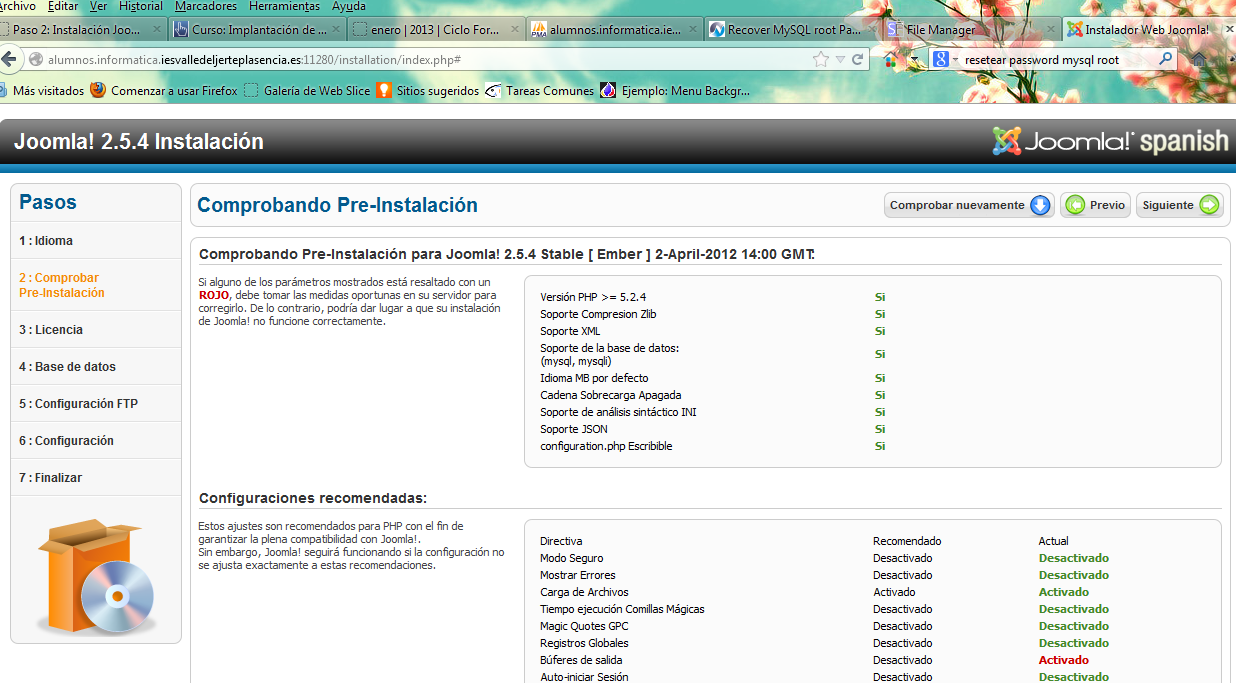Bookmark this page with the star icon

pos(821,60)
